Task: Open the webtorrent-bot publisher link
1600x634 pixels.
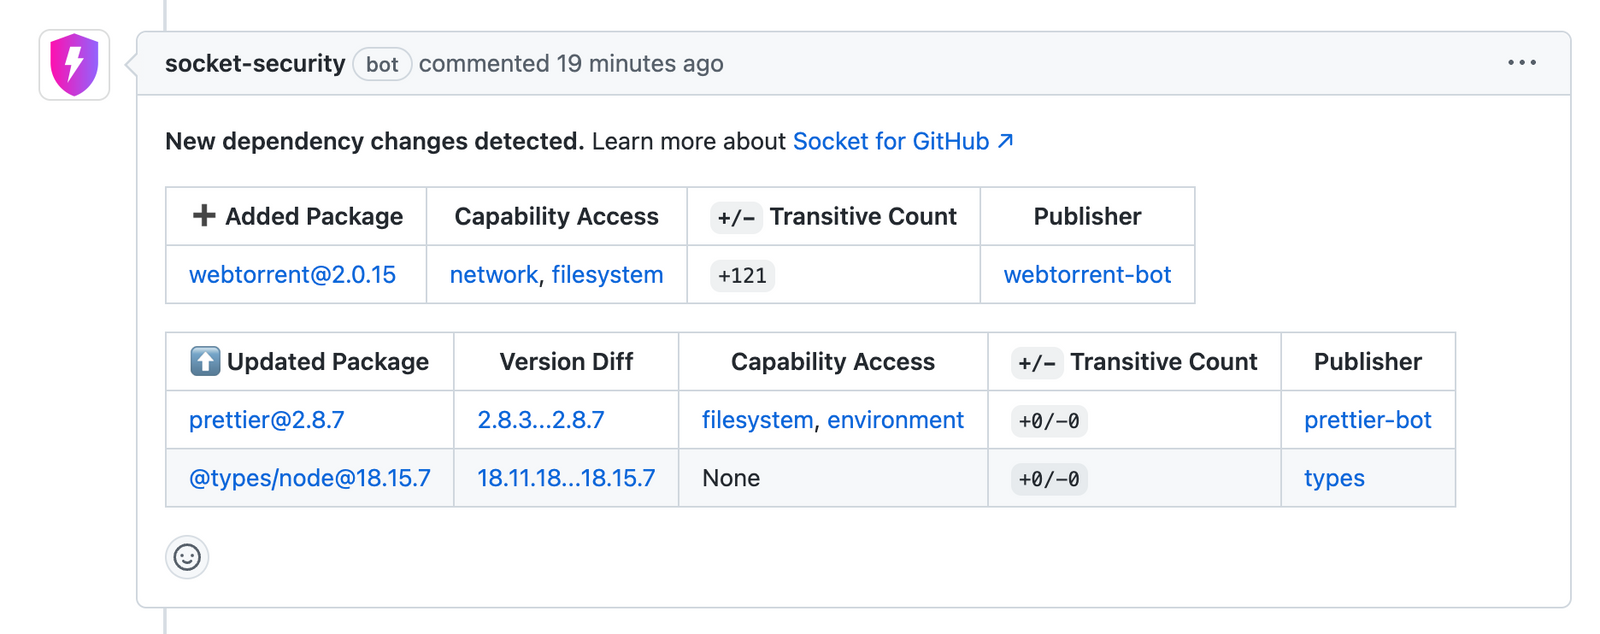Action: pyautogui.click(x=1087, y=275)
